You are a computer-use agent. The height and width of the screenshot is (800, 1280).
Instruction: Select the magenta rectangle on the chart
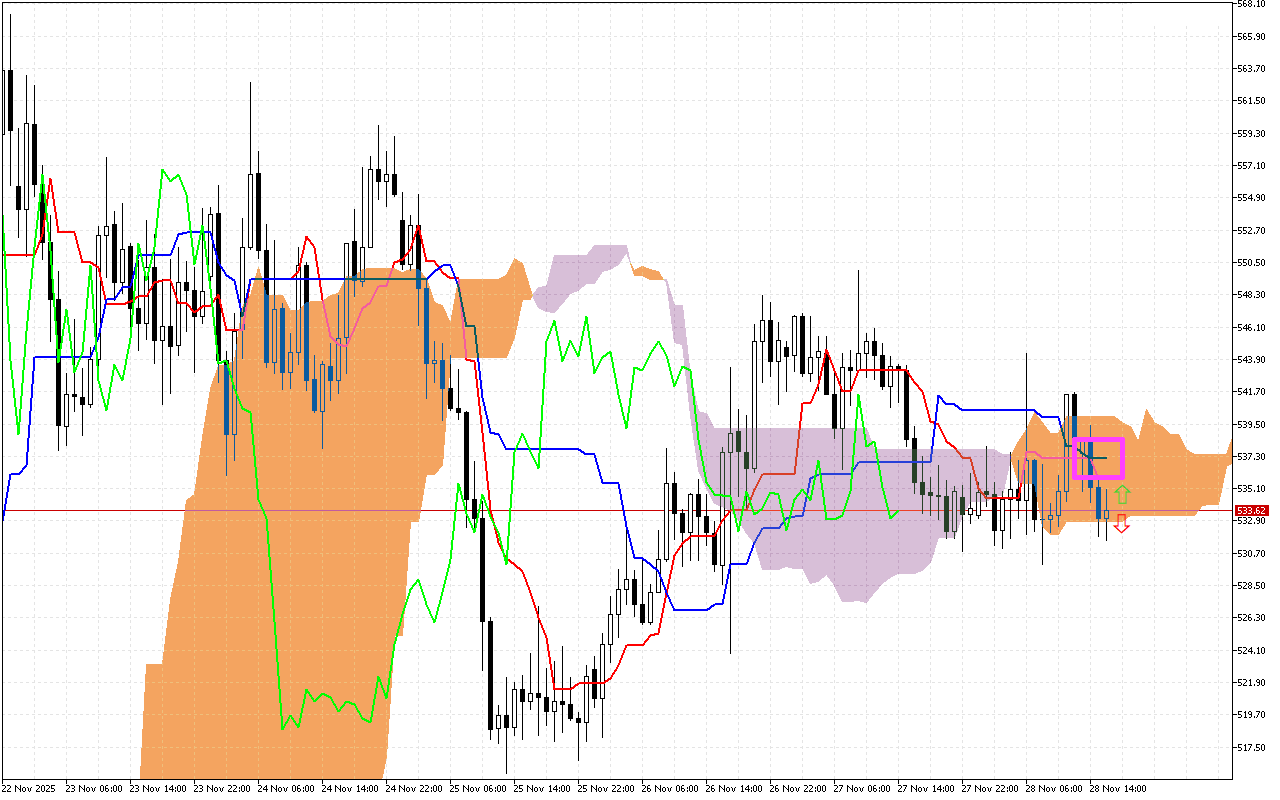tap(1098, 458)
